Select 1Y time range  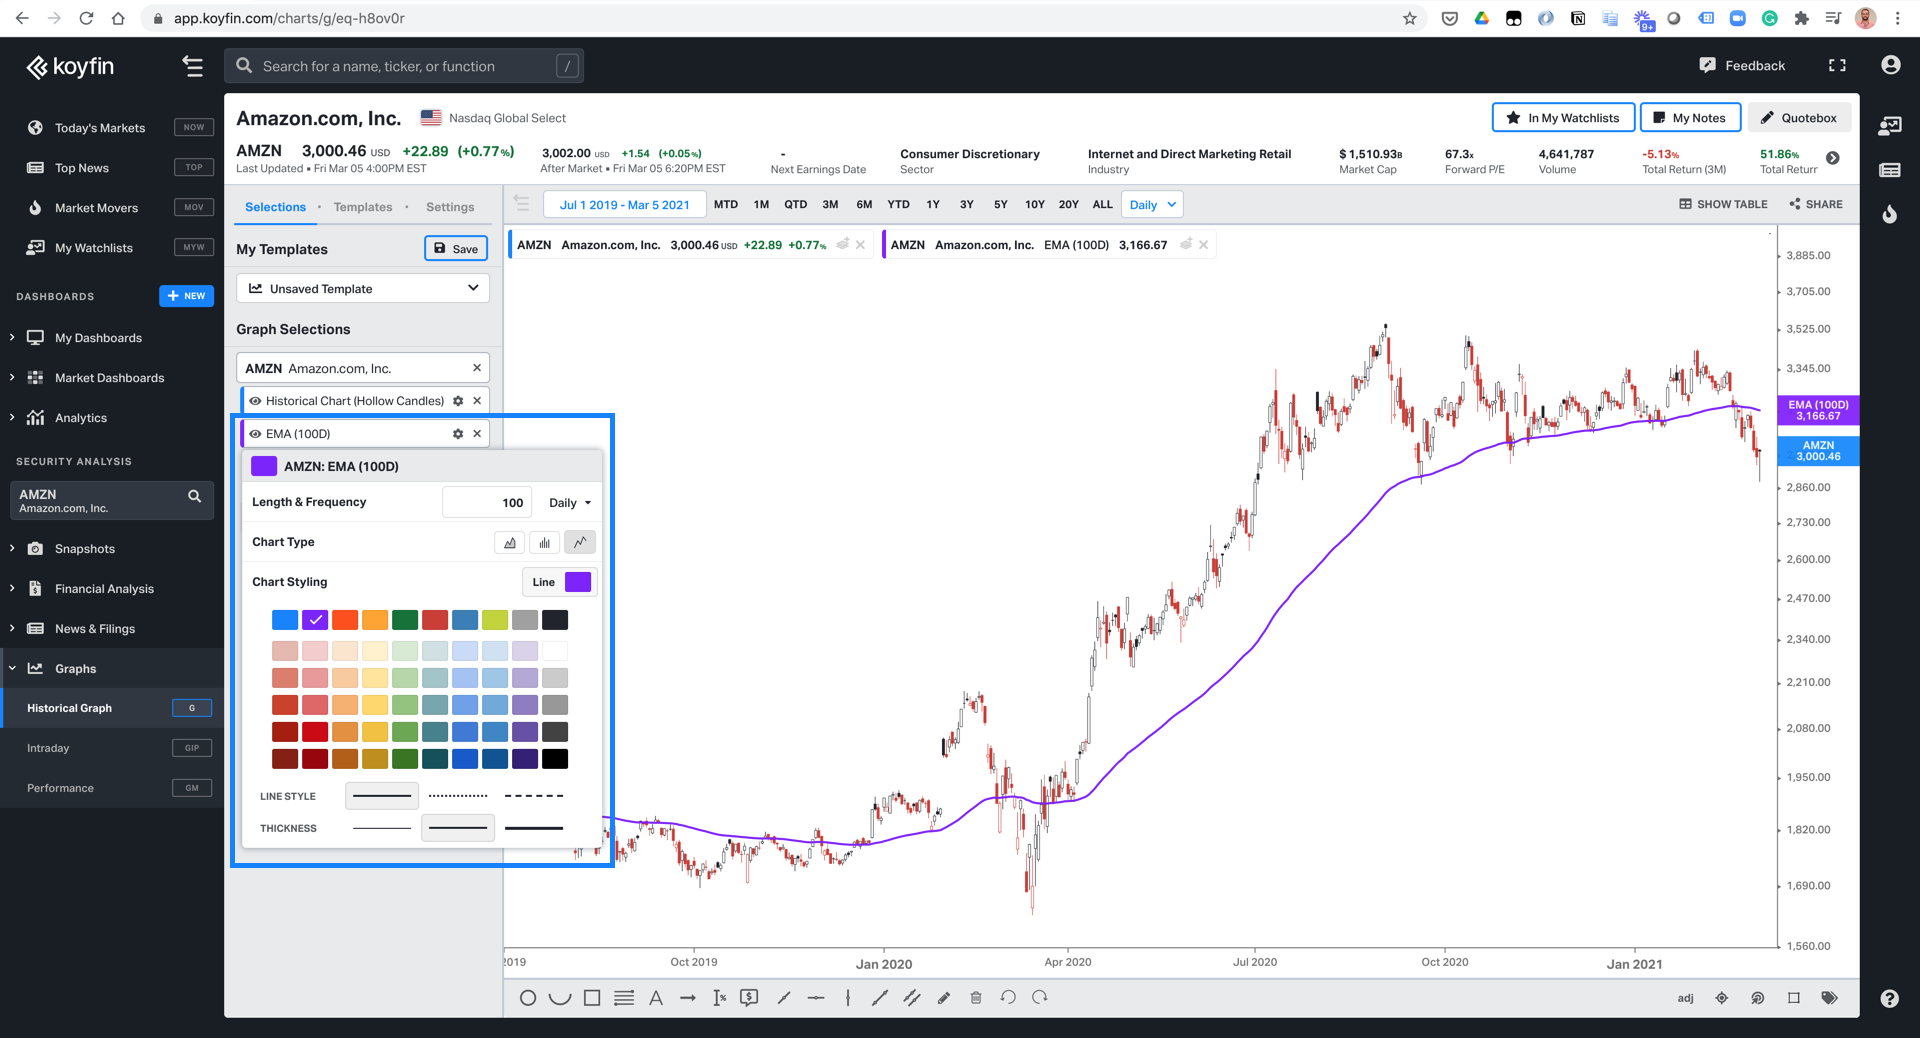[933, 205]
